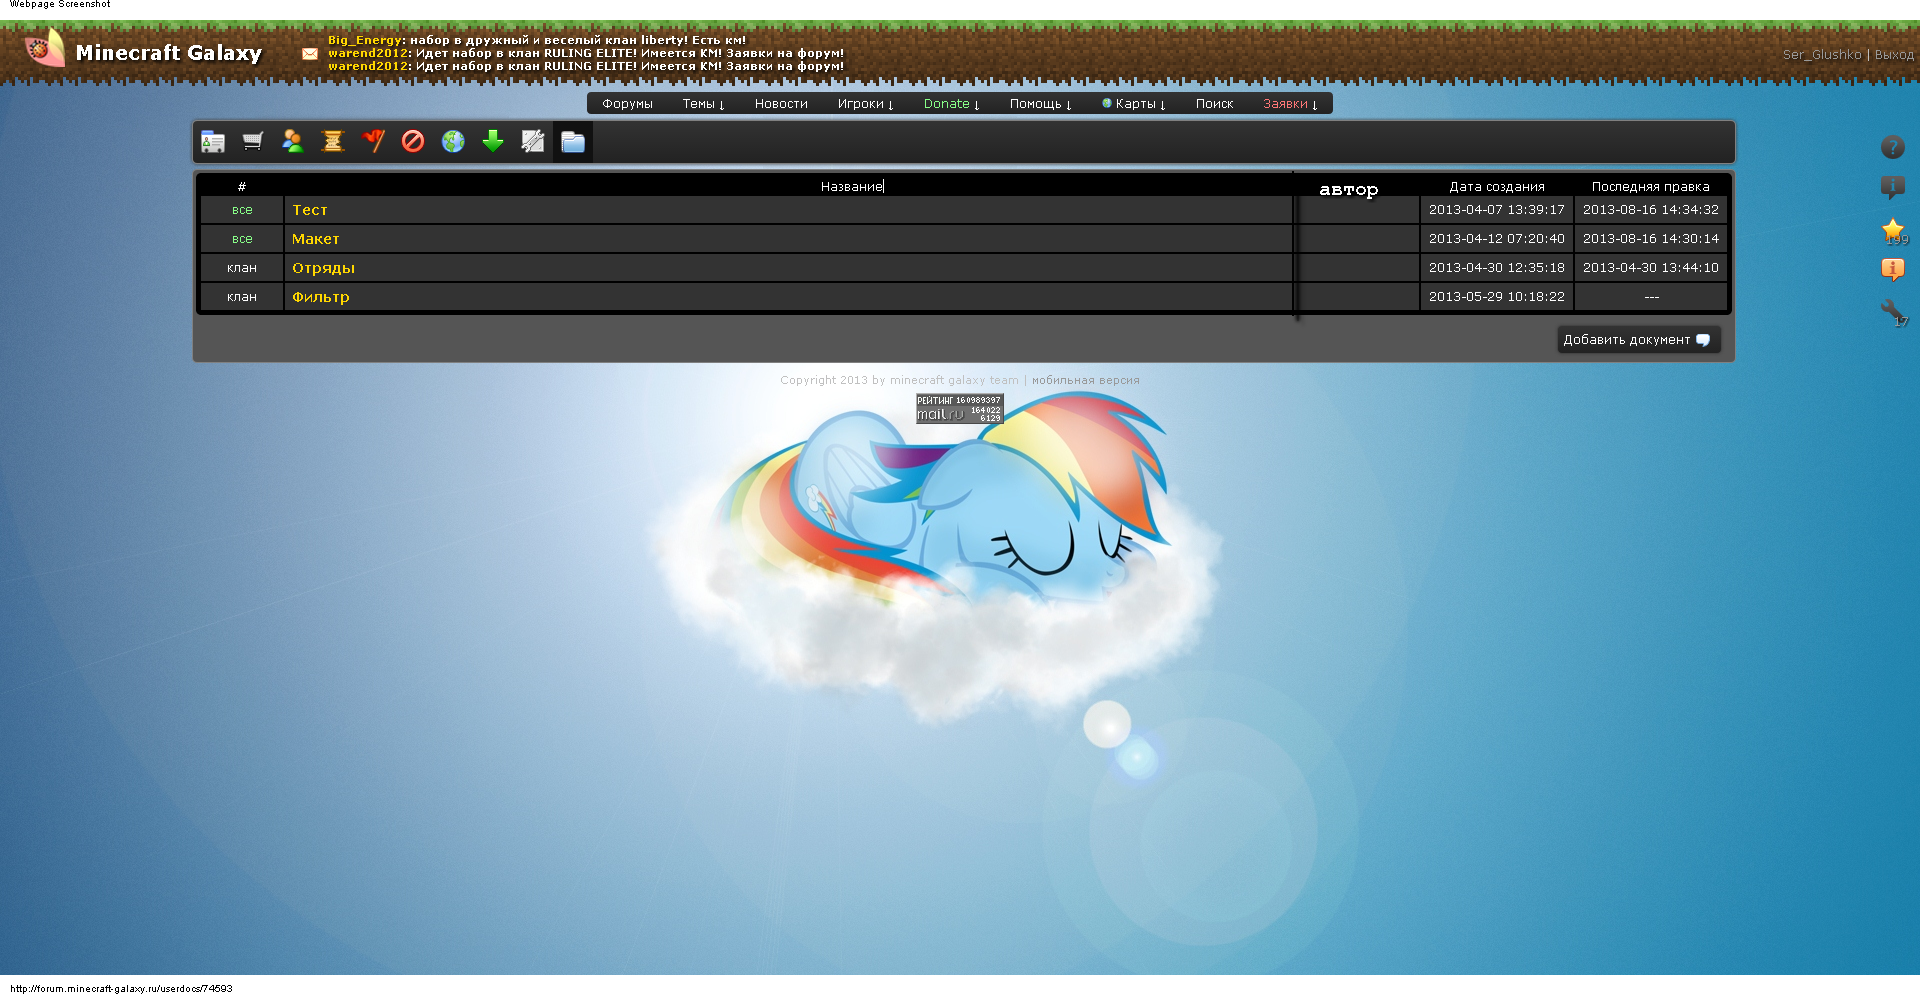Expand the Темы dropdown menu
The height and width of the screenshot is (995, 1920).
click(703, 104)
